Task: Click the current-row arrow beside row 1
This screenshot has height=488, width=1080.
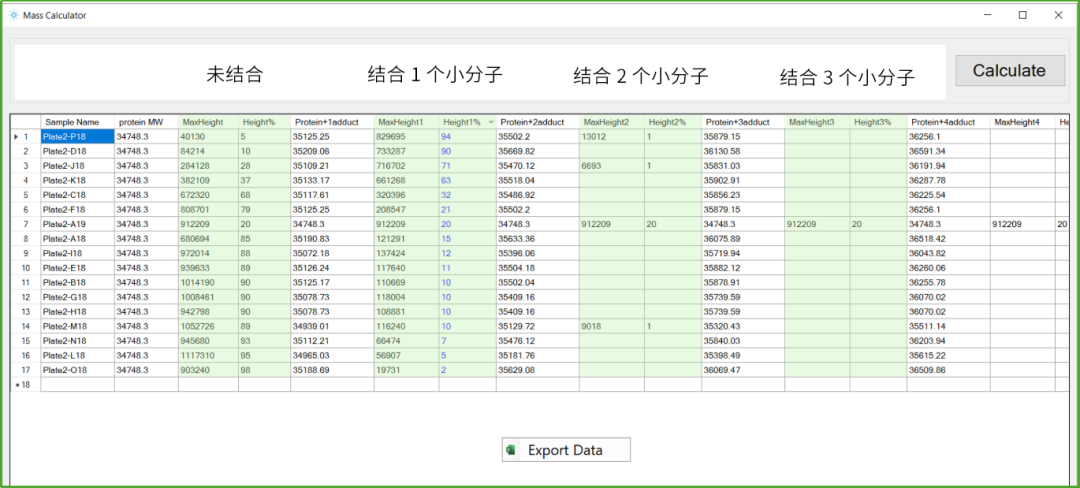Action: (x=15, y=136)
